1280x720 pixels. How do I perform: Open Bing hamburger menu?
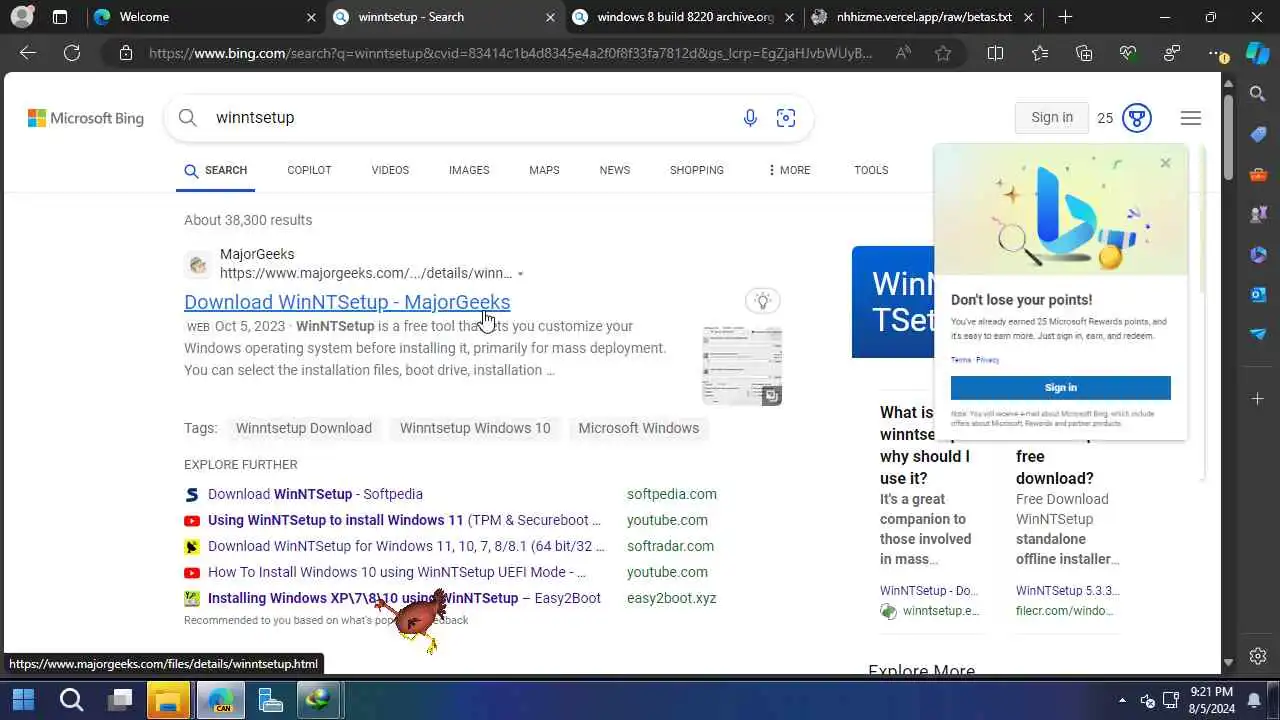1190,118
